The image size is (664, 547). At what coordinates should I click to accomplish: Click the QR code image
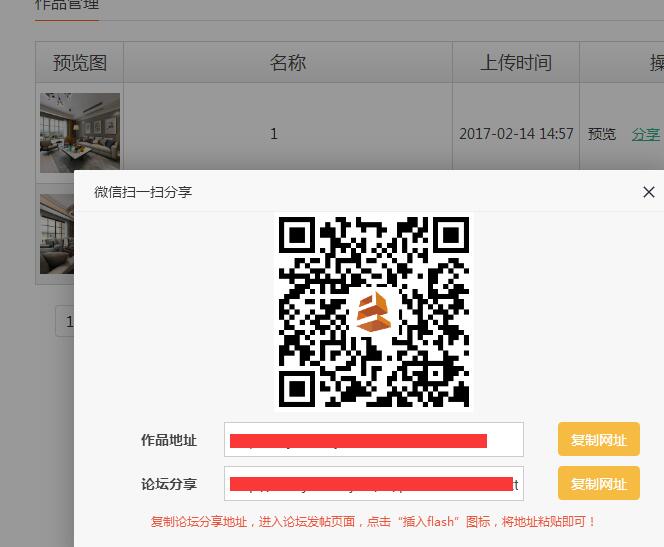pos(374,312)
